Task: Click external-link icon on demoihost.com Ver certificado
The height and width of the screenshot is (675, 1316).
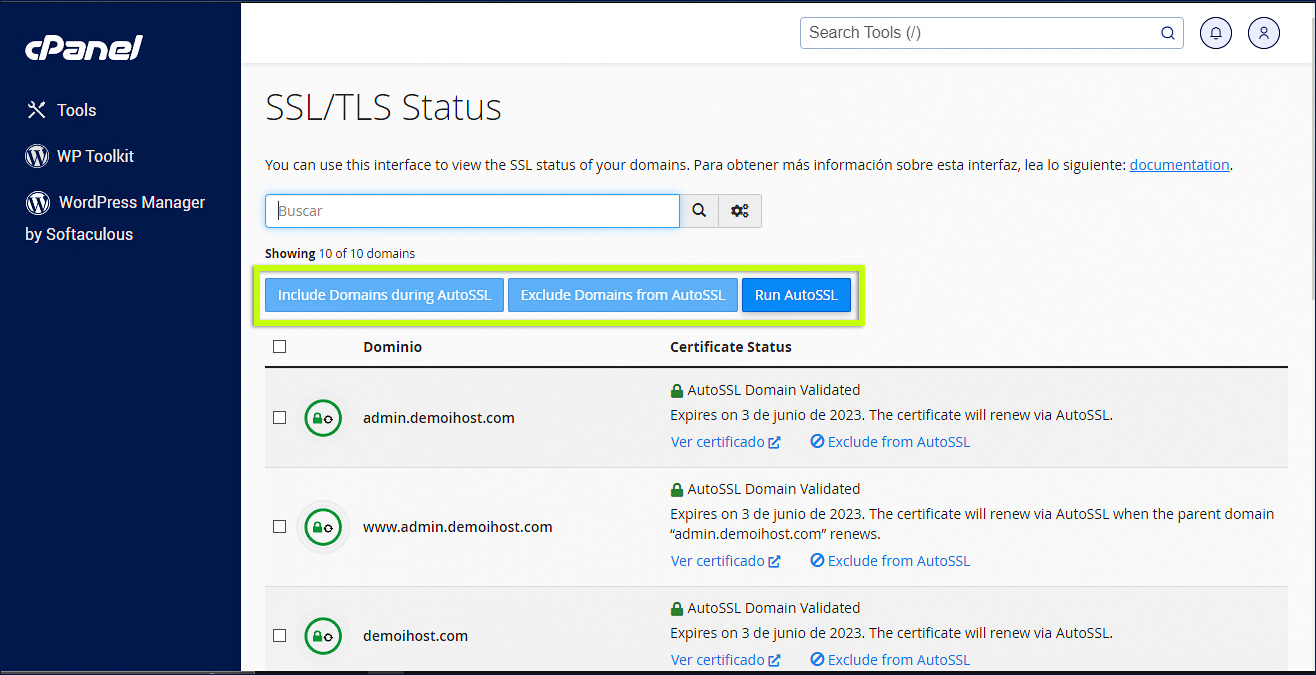Action: (x=777, y=659)
